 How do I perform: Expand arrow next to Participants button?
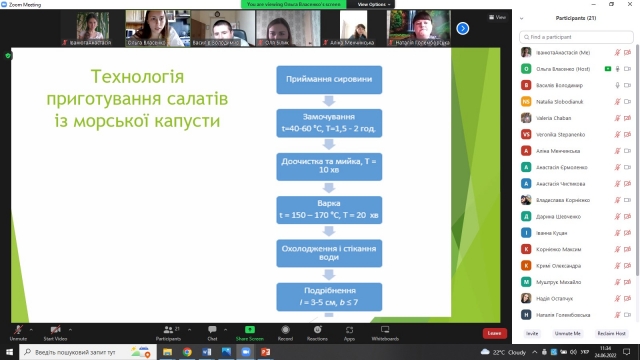point(189,329)
